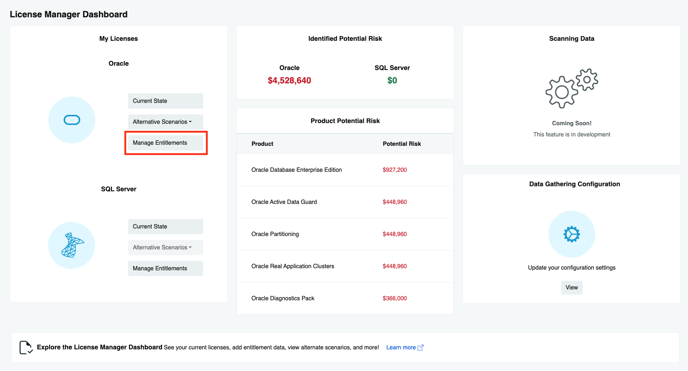
Task: Click the Coming Soon! text
Action: tap(571, 123)
